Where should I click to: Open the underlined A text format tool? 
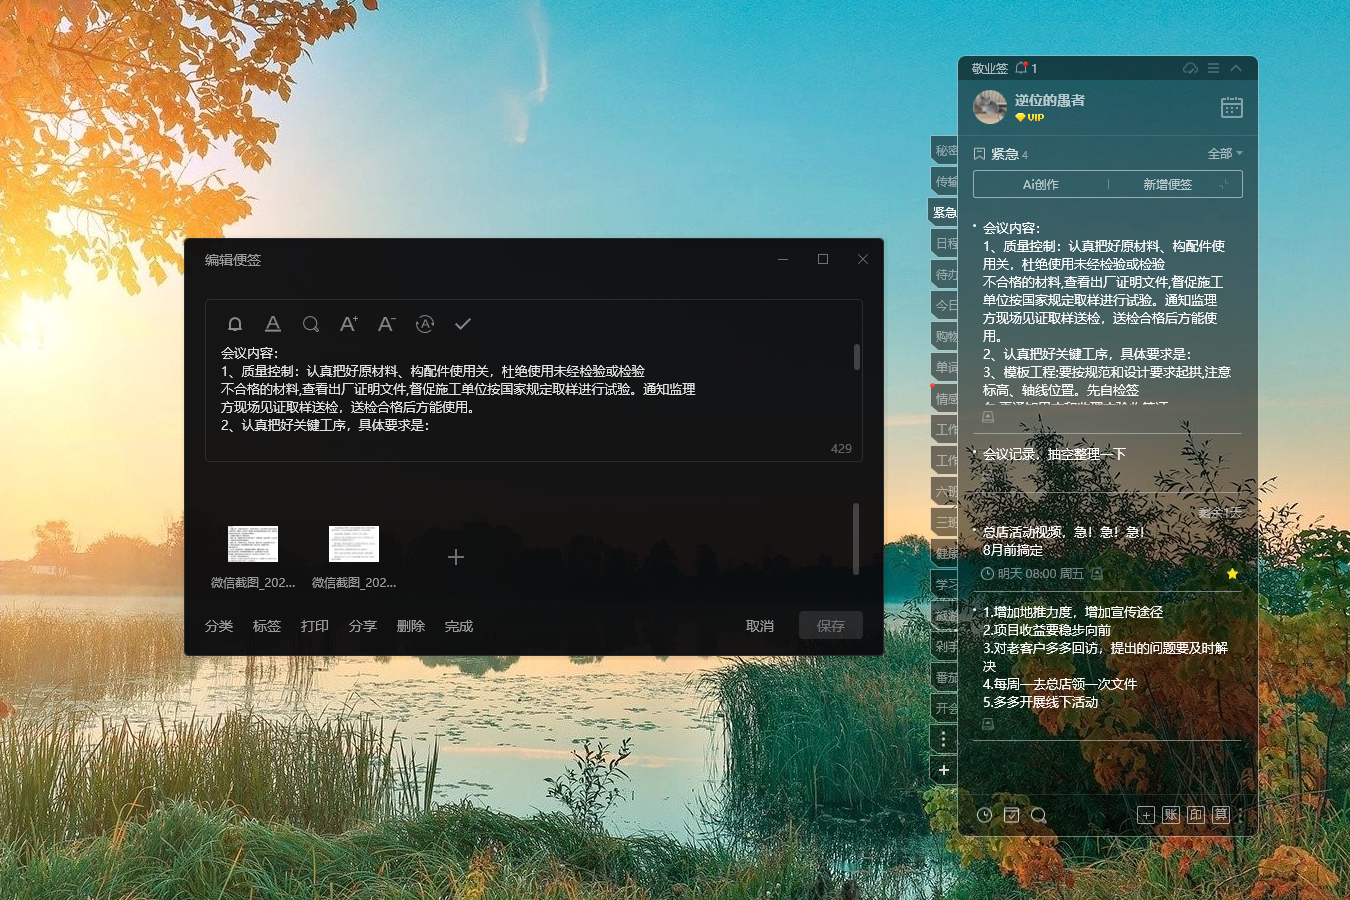272,324
